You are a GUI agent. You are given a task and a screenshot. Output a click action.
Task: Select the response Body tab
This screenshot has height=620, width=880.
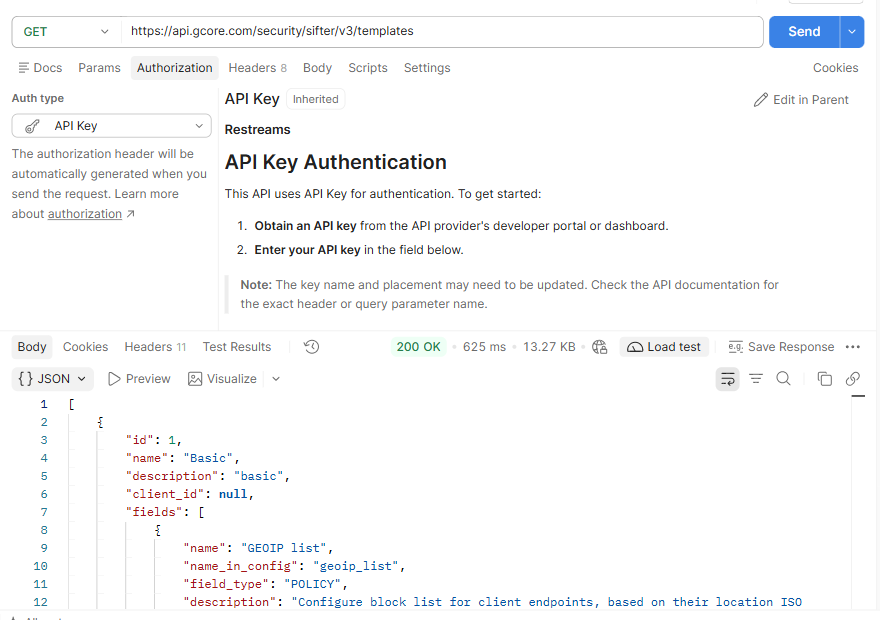pos(32,347)
